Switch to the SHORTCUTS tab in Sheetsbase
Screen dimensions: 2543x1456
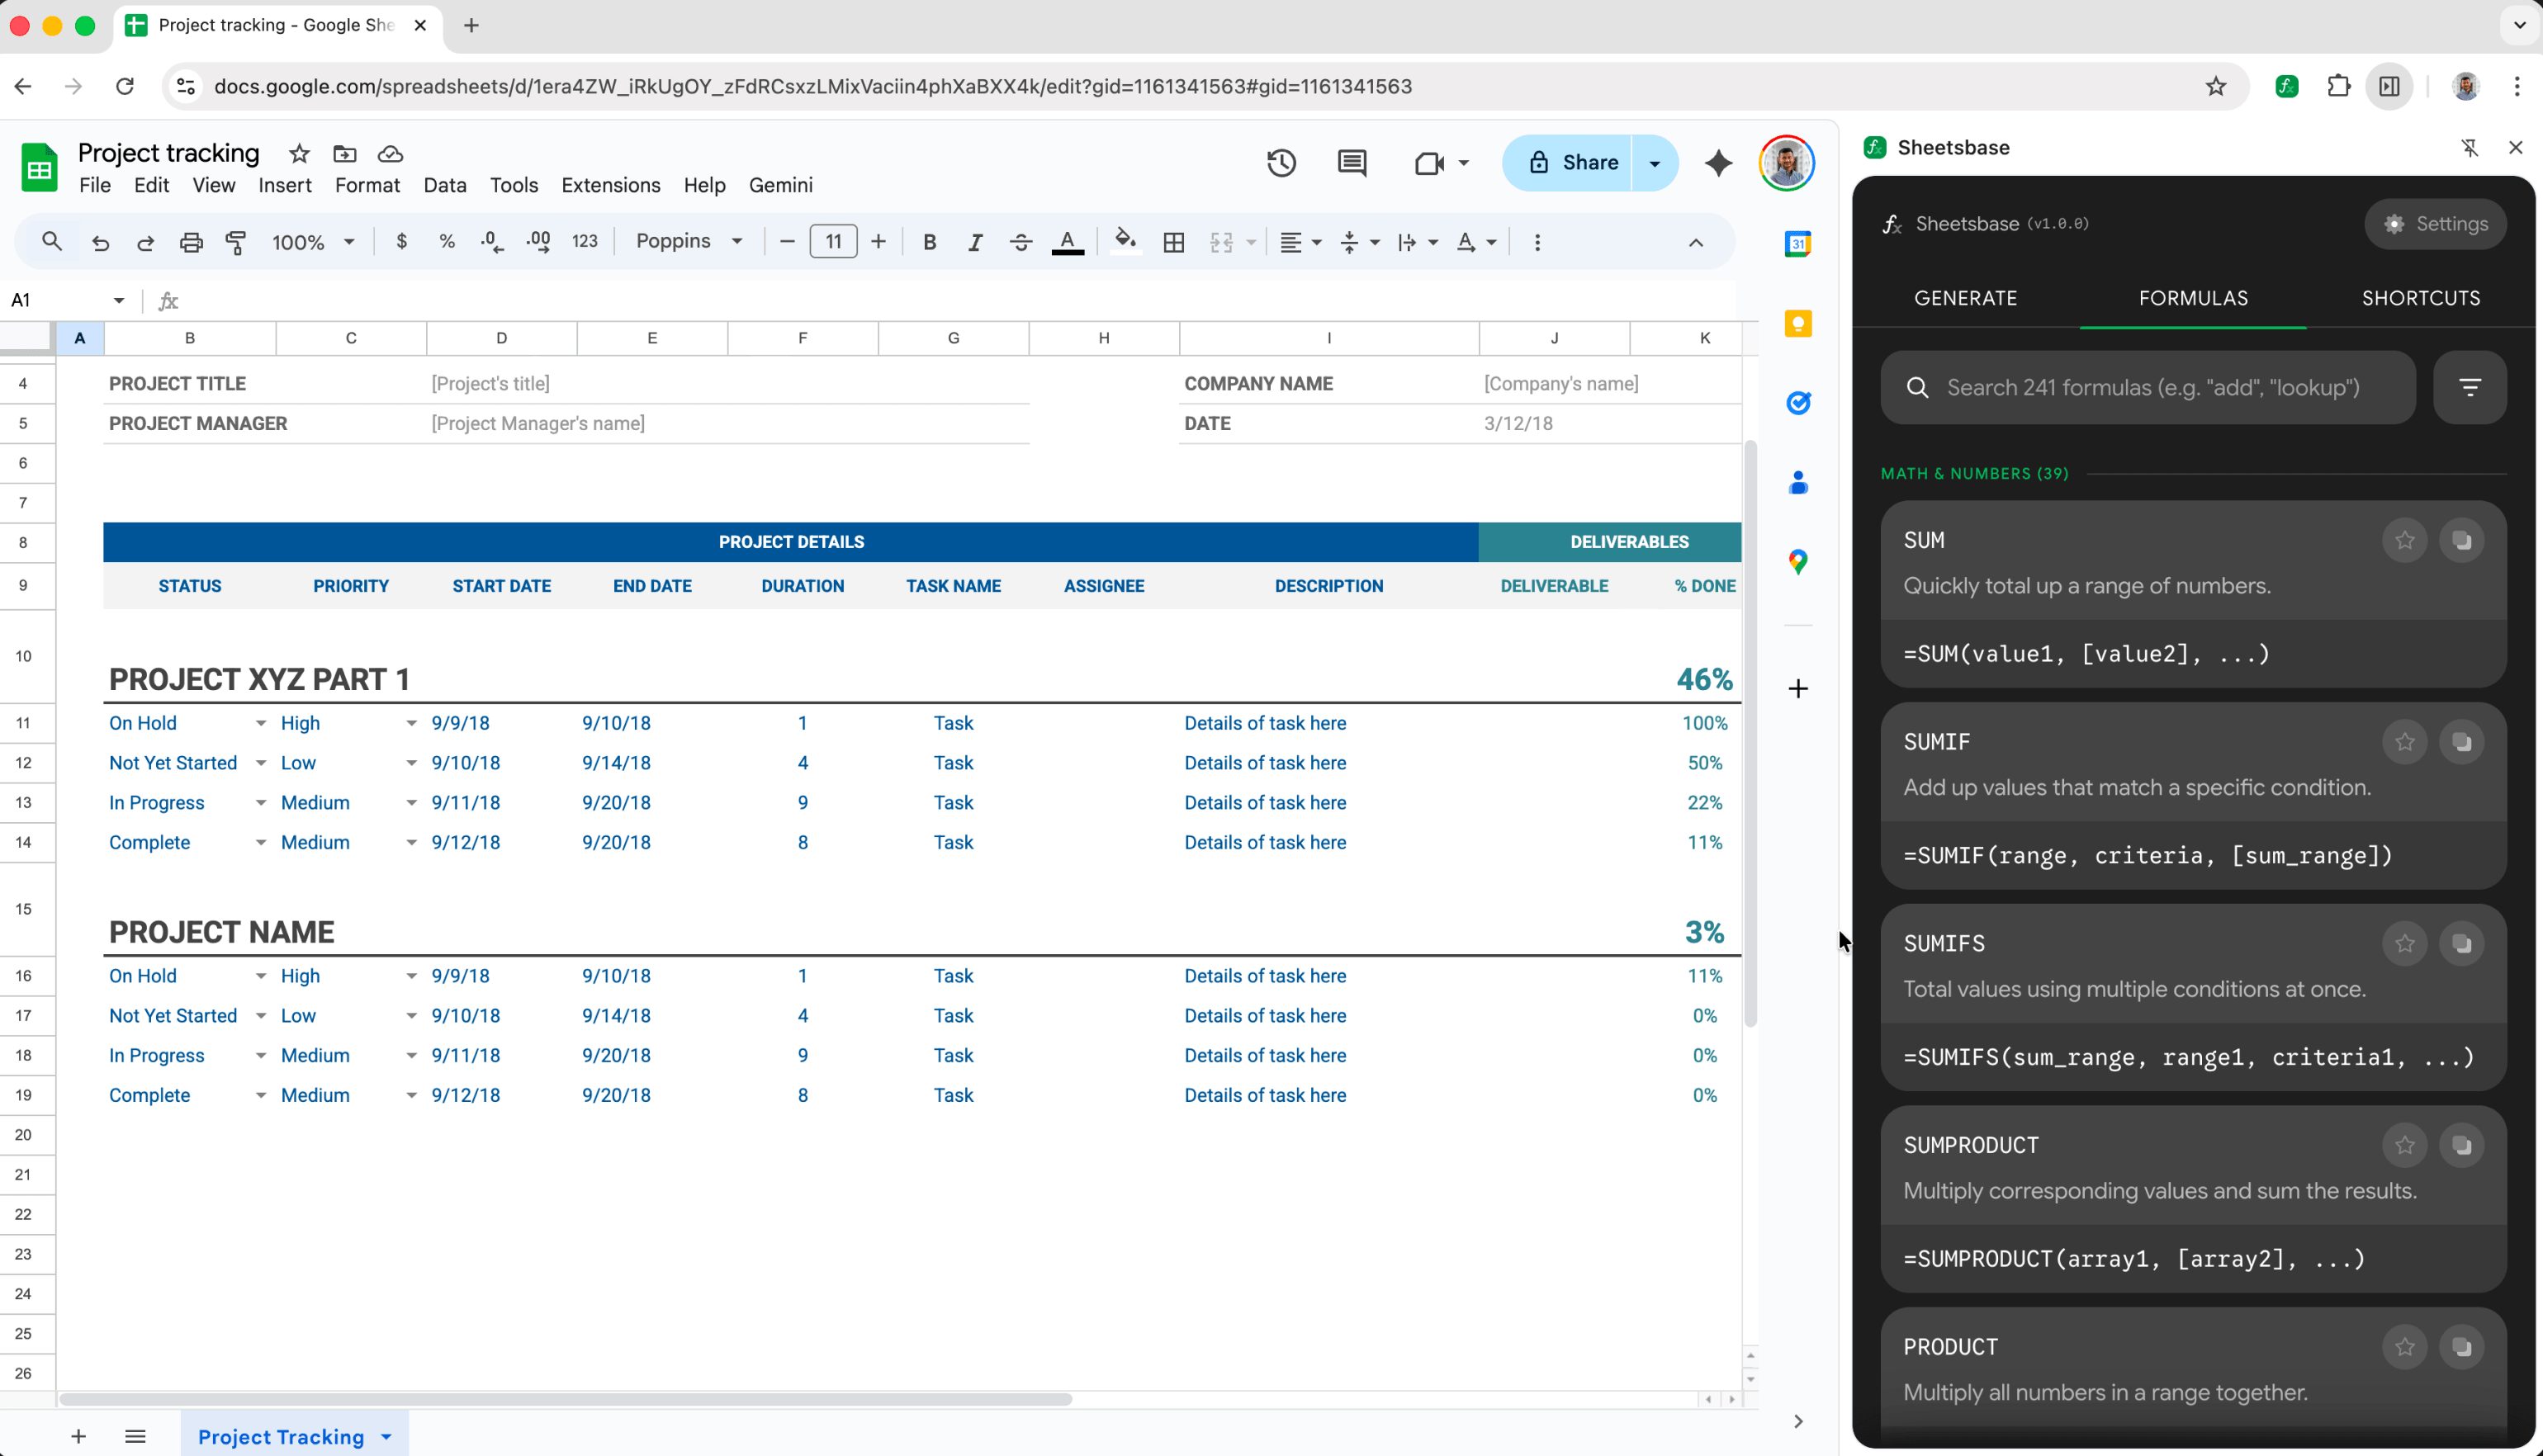click(2420, 298)
